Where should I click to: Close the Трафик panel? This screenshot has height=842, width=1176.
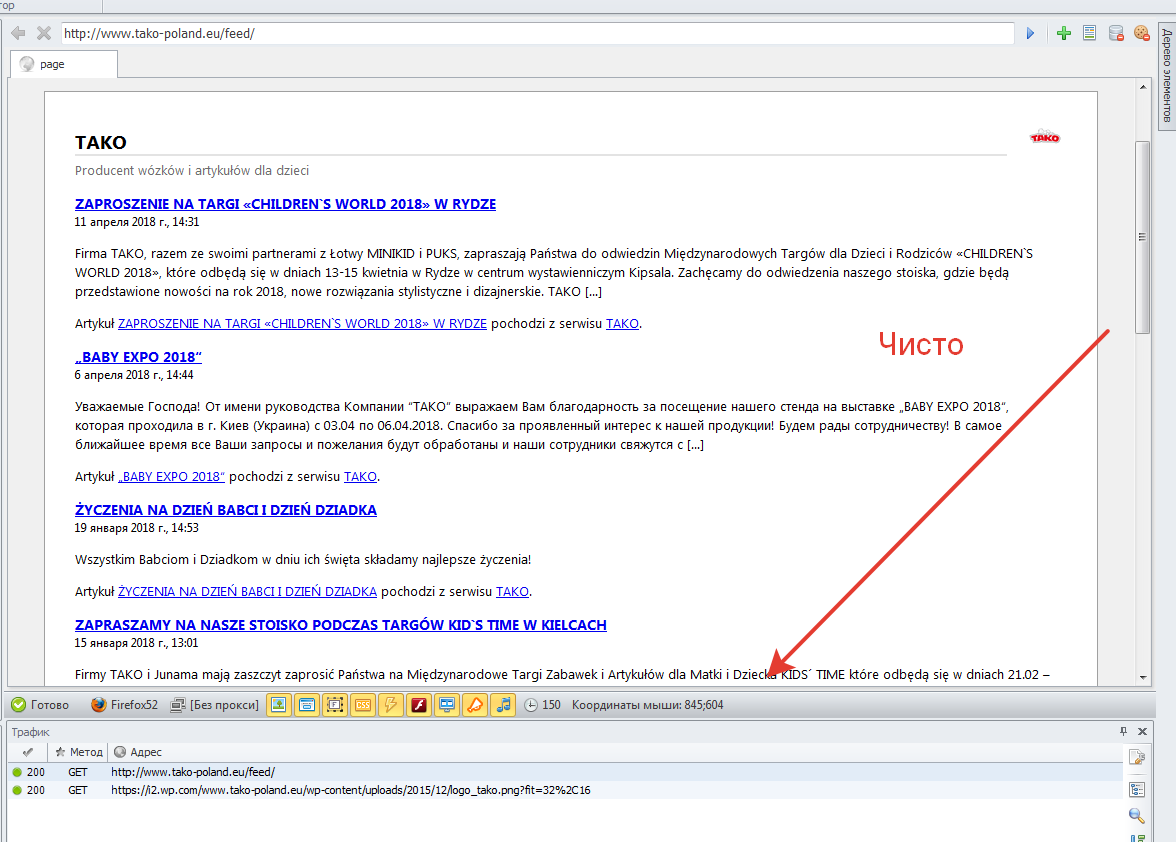(x=1142, y=731)
